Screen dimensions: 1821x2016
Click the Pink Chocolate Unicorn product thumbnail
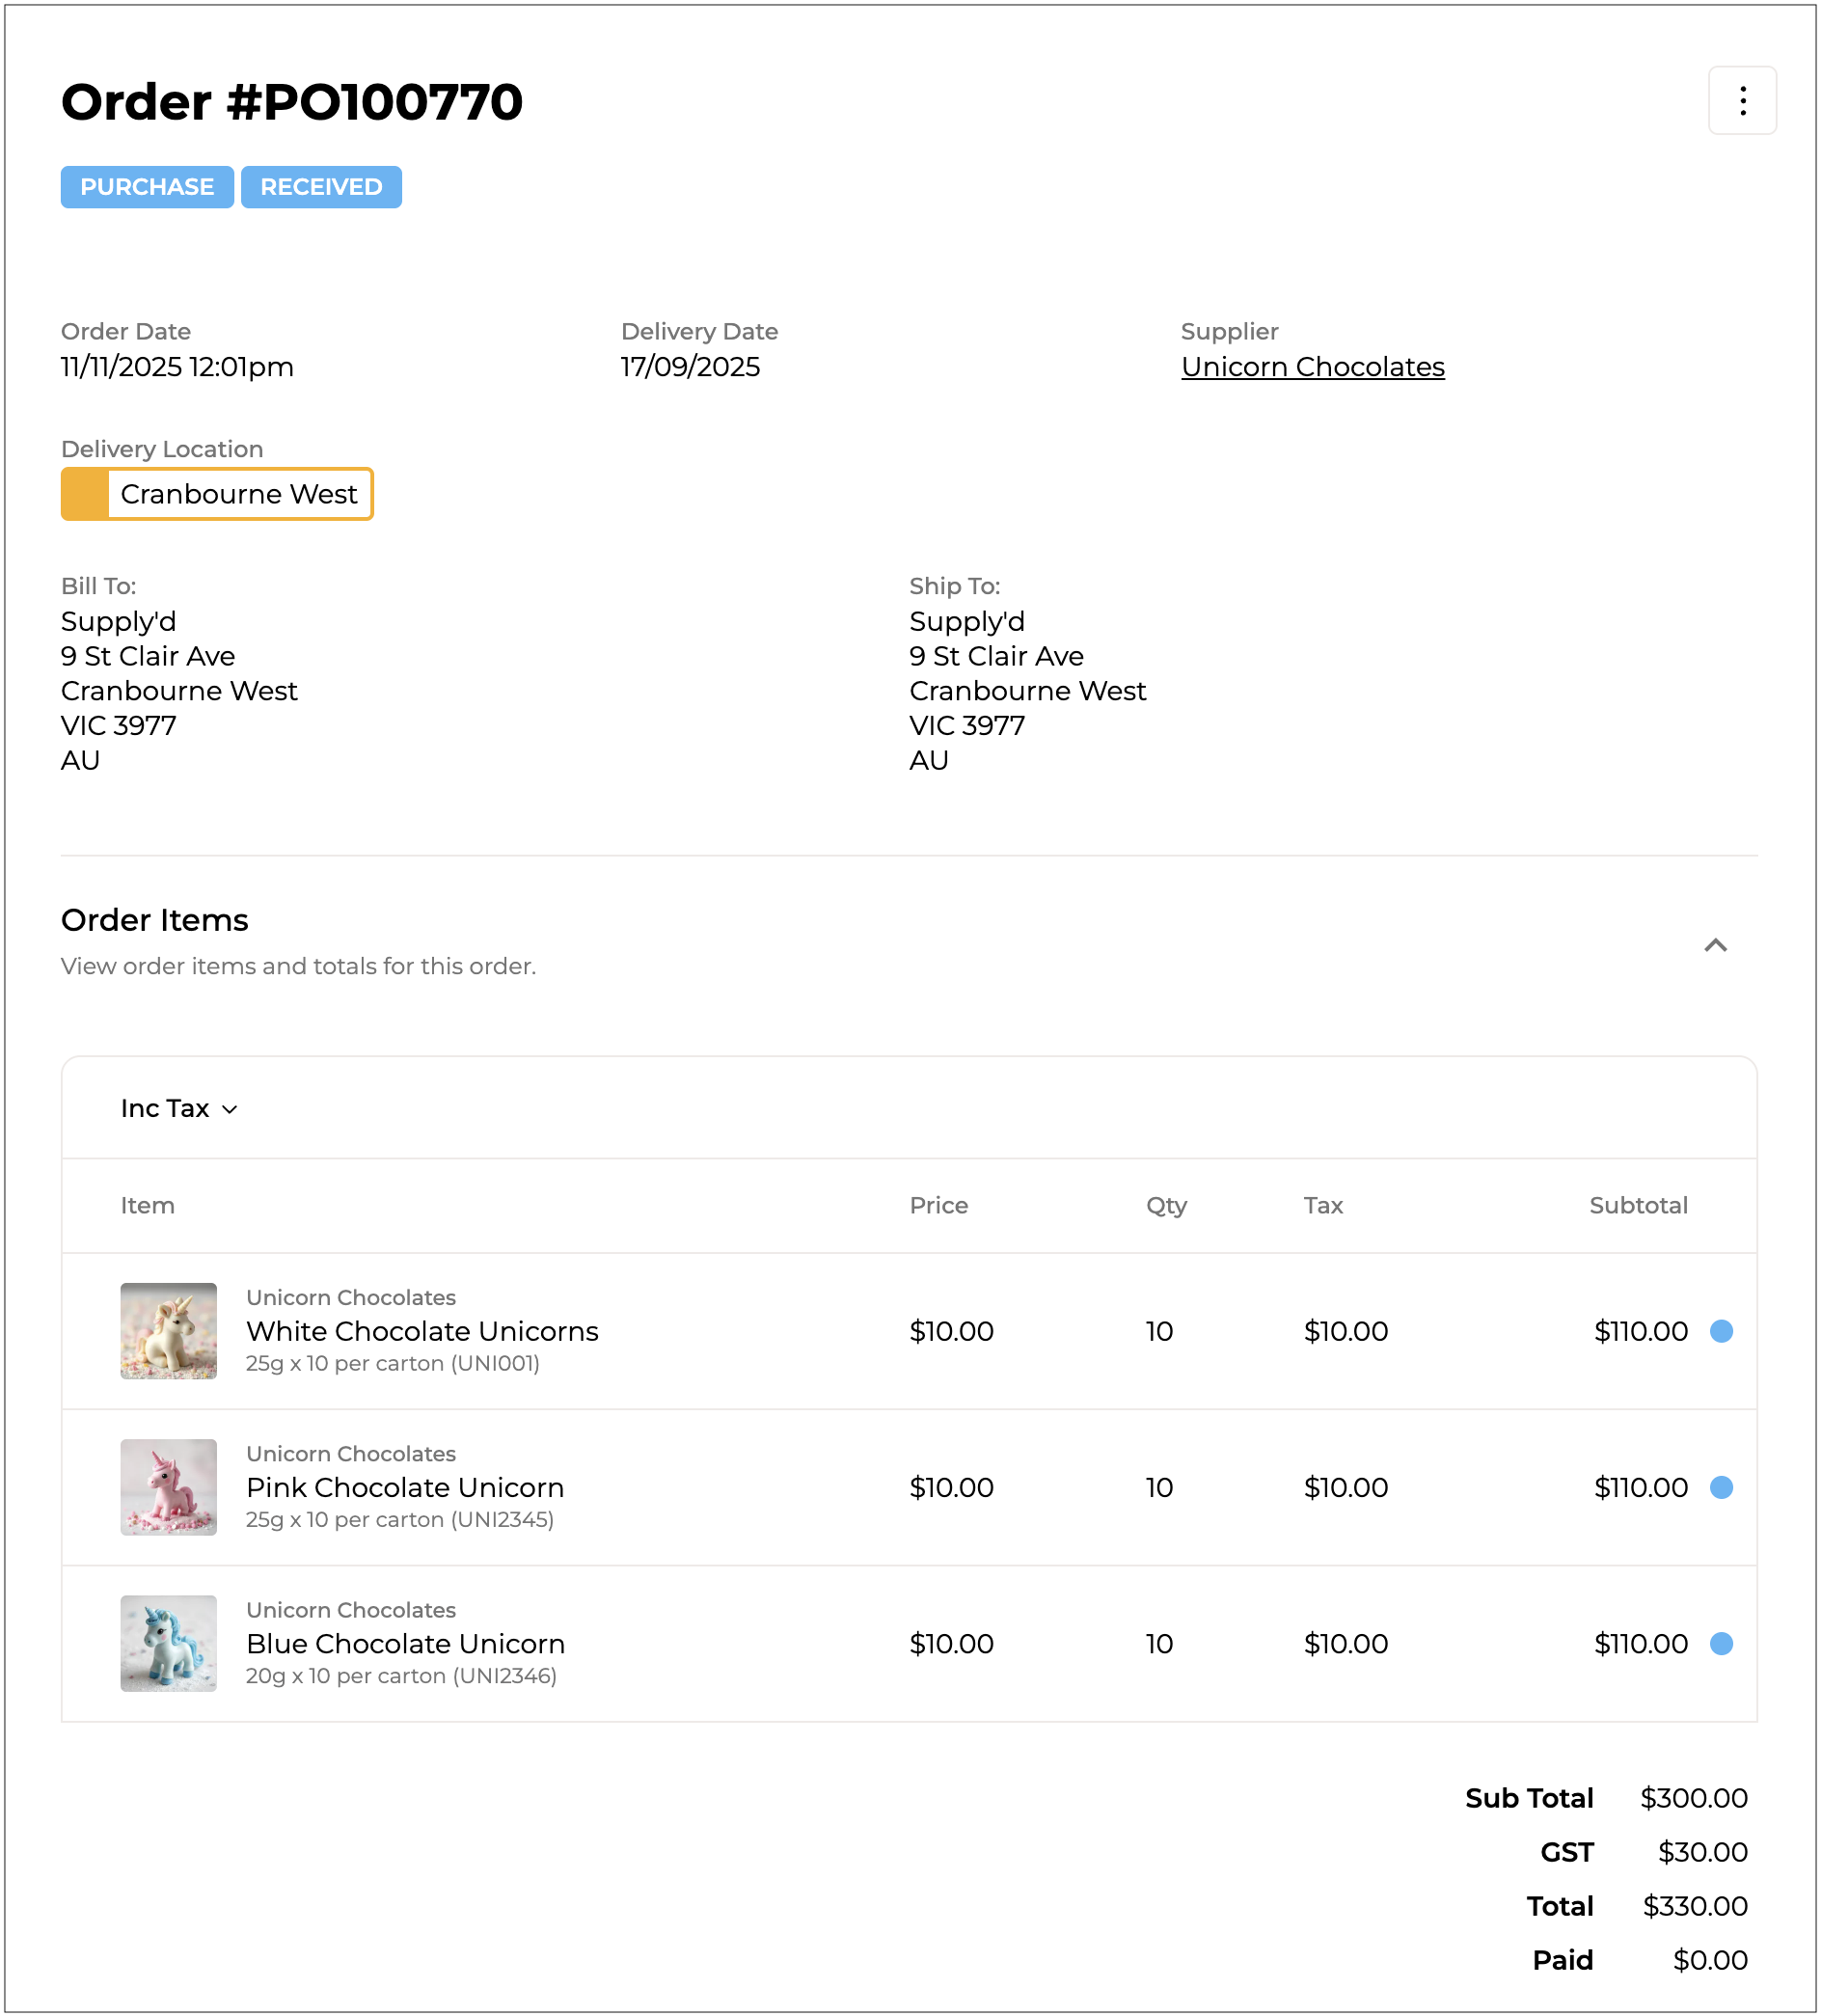pos(168,1487)
